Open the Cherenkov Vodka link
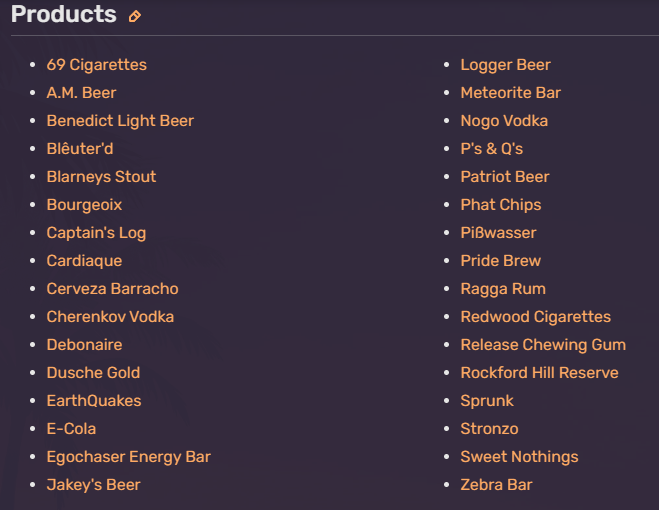 click(110, 317)
